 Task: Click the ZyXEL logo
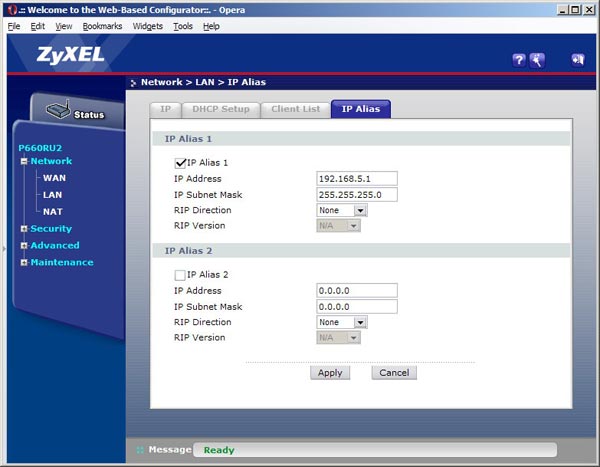point(70,54)
